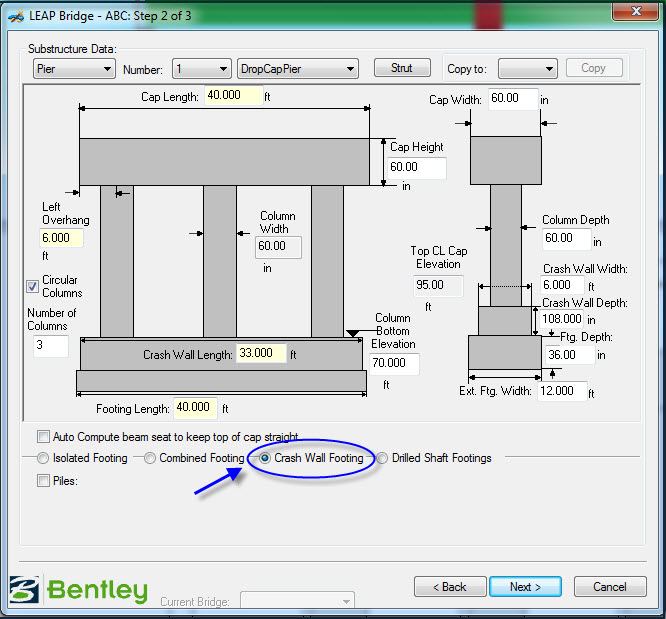Toggle the Circular Columns checkbox

point(33,286)
